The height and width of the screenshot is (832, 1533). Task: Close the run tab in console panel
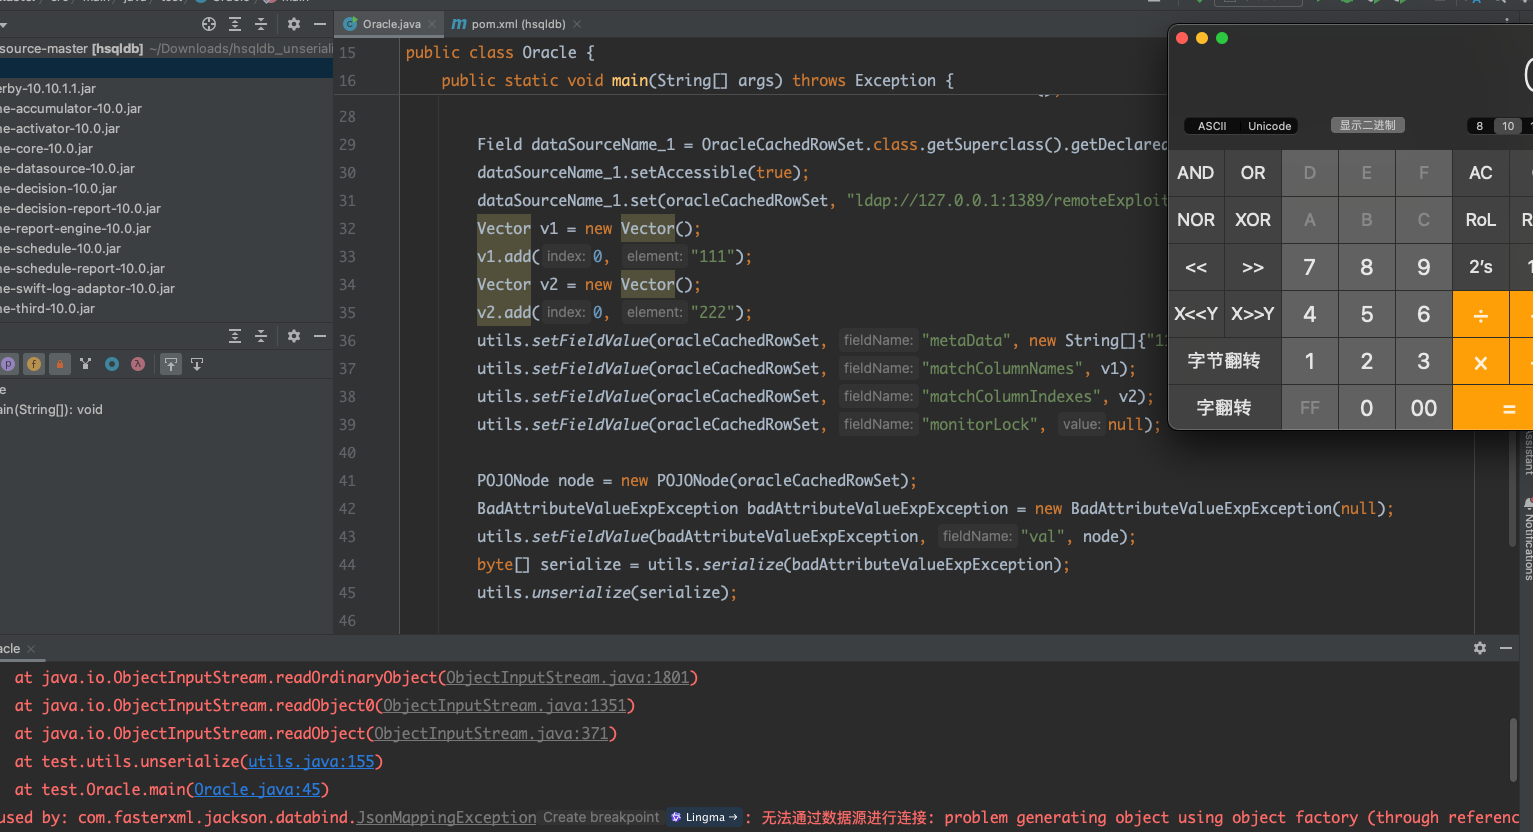31,649
